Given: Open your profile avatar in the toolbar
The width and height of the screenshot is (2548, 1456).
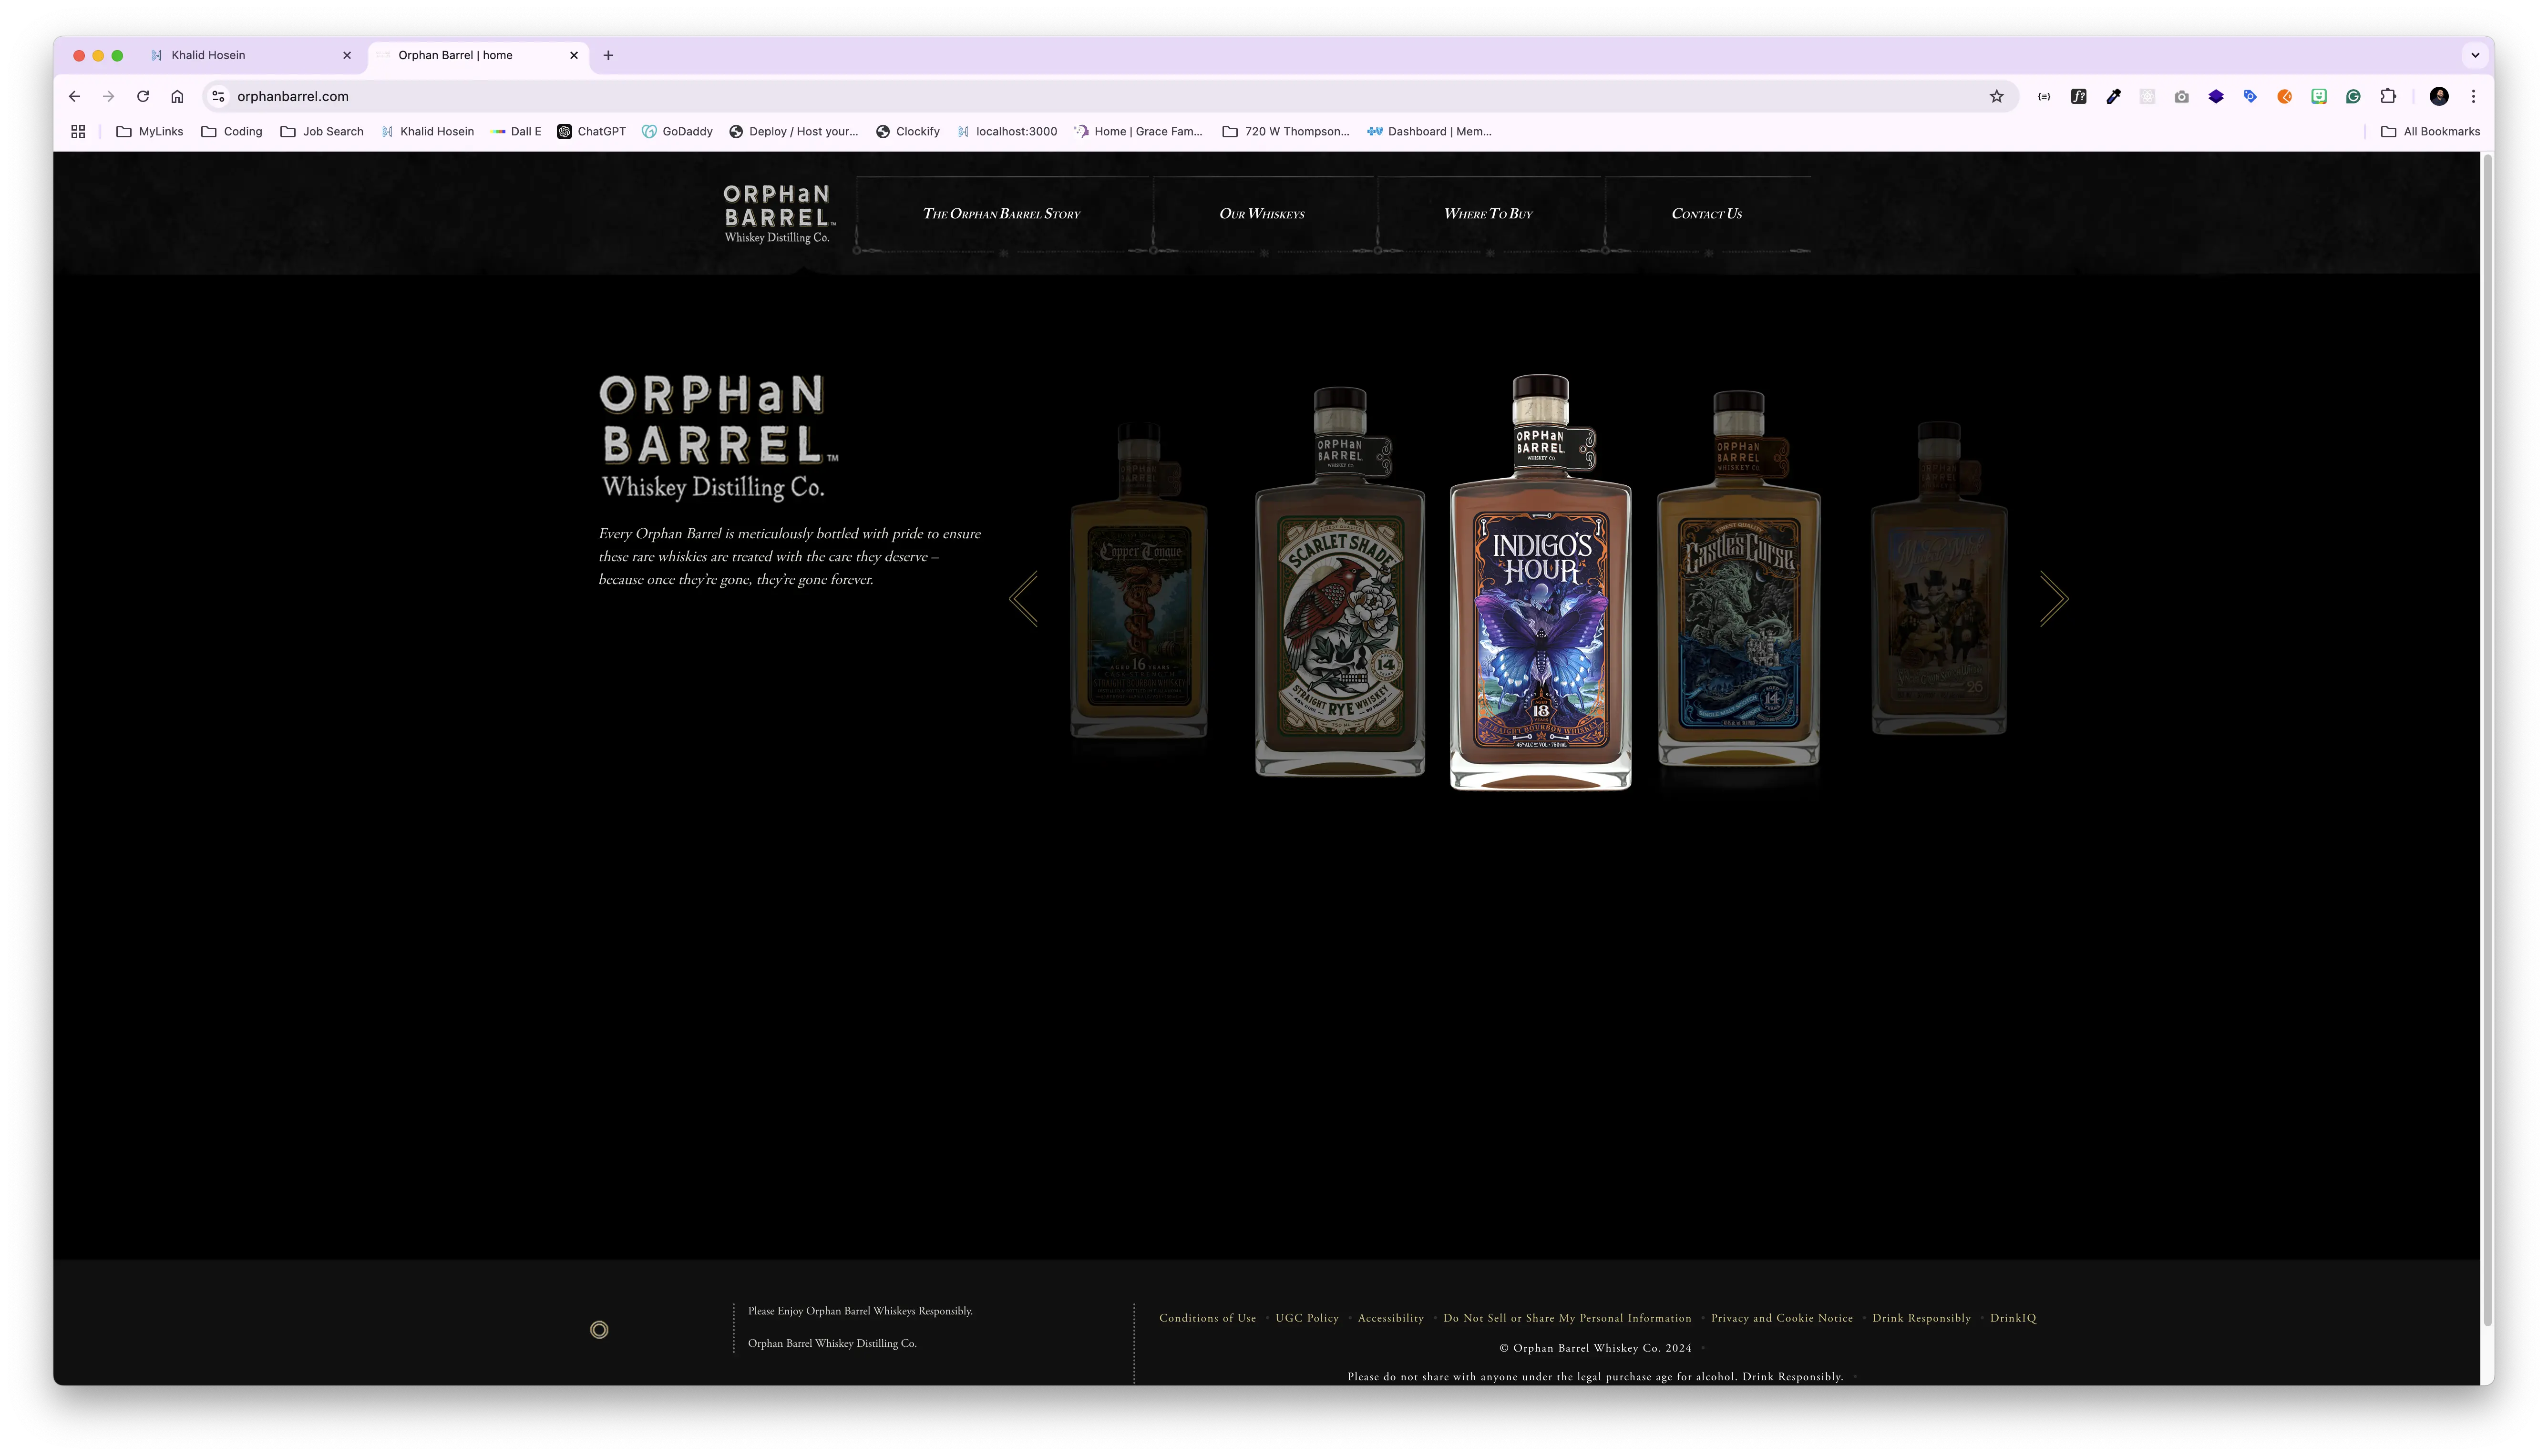Looking at the screenshot, I should pos(2440,96).
